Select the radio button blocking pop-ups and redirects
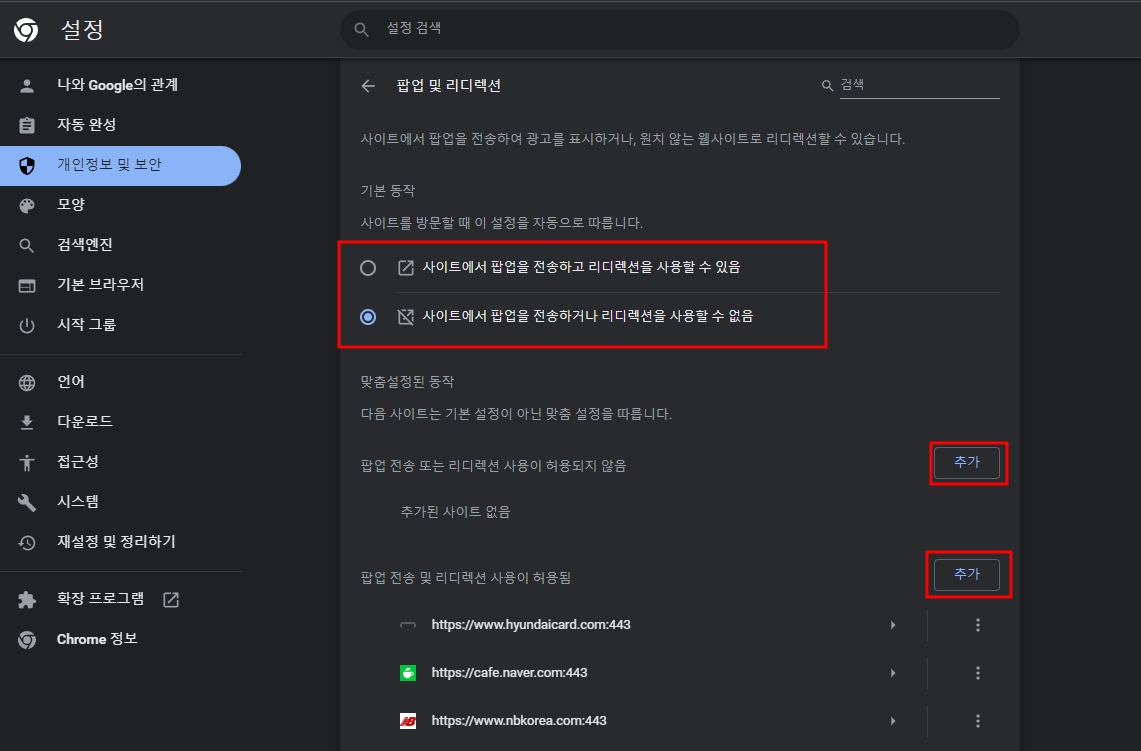This screenshot has height=751, width=1141. [x=368, y=316]
